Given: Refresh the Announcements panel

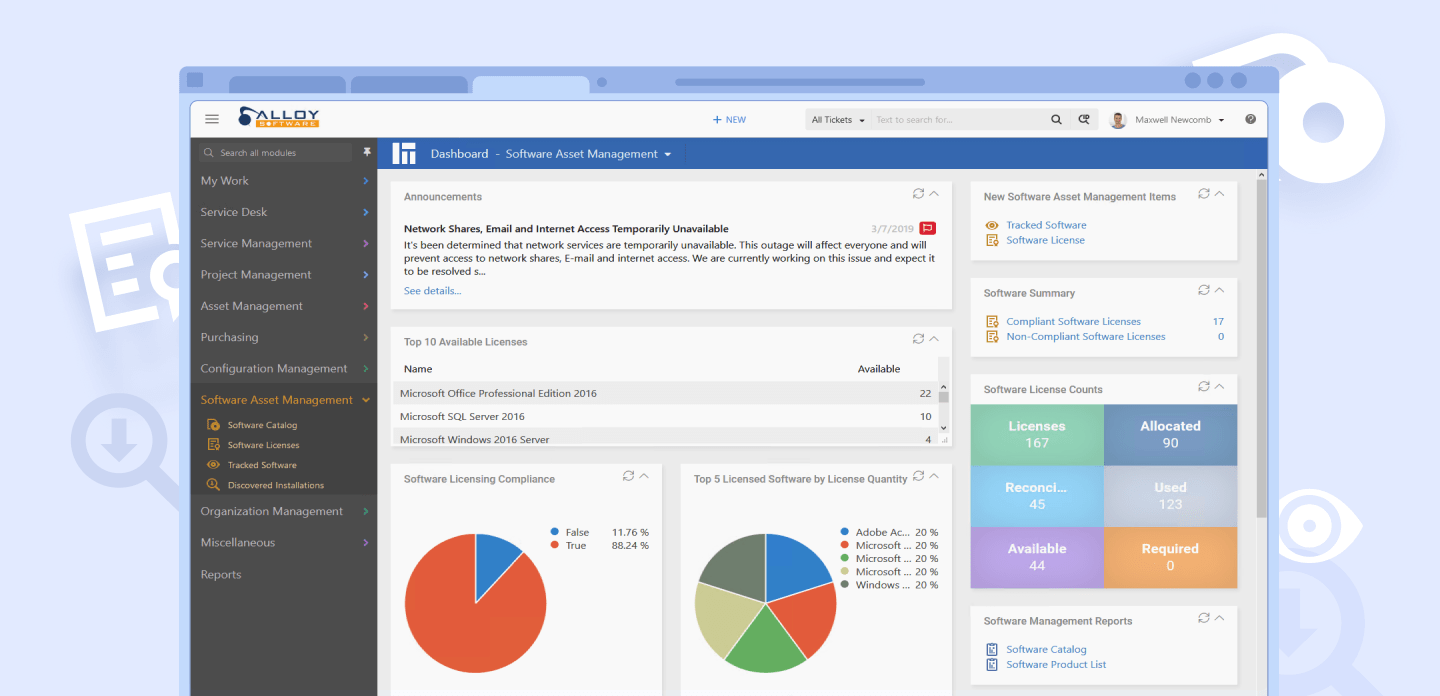Looking at the screenshot, I should click(x=917, y=193).
